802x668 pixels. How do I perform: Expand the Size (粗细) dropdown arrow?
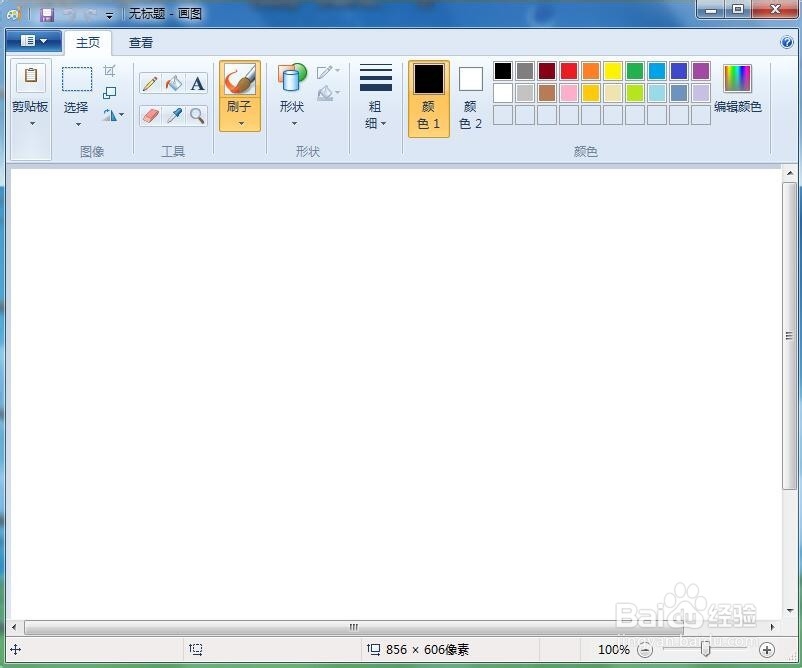tap(384, 123)
